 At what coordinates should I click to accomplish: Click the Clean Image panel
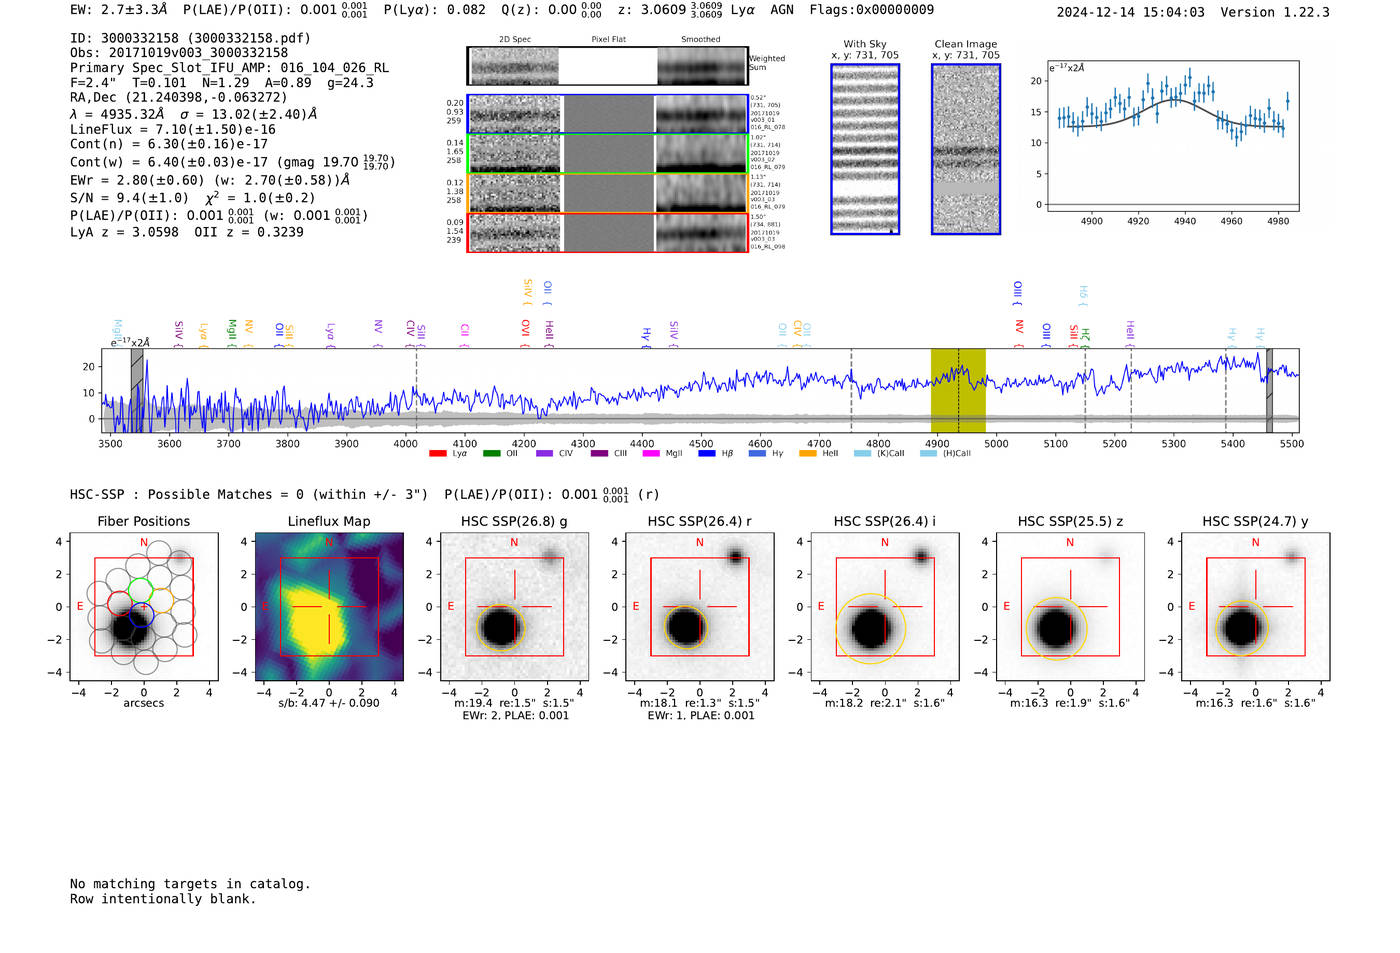[x=966, y=149]
